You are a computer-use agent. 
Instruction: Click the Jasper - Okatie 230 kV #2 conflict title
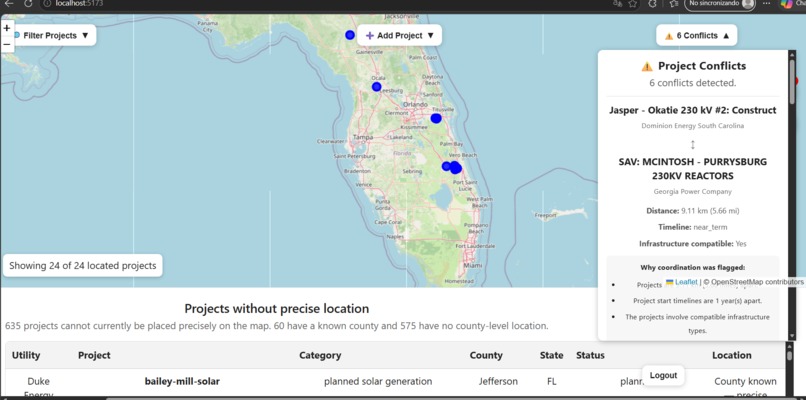[x=692, y=110]
